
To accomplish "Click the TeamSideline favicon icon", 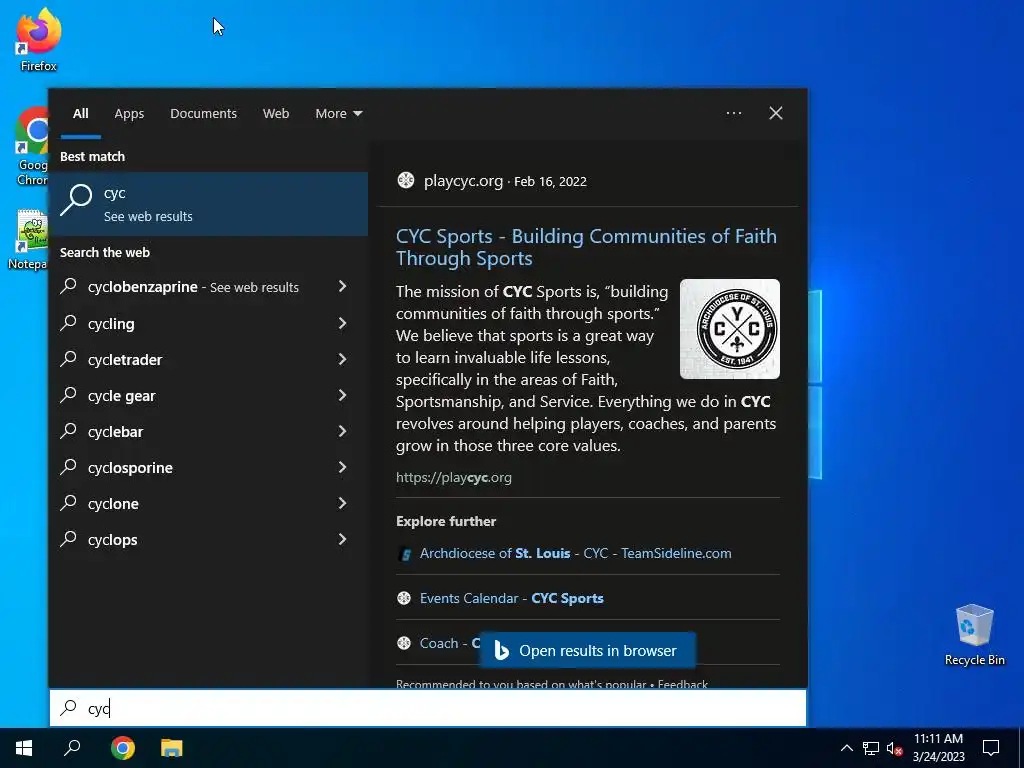I will (x=404, y=554).
